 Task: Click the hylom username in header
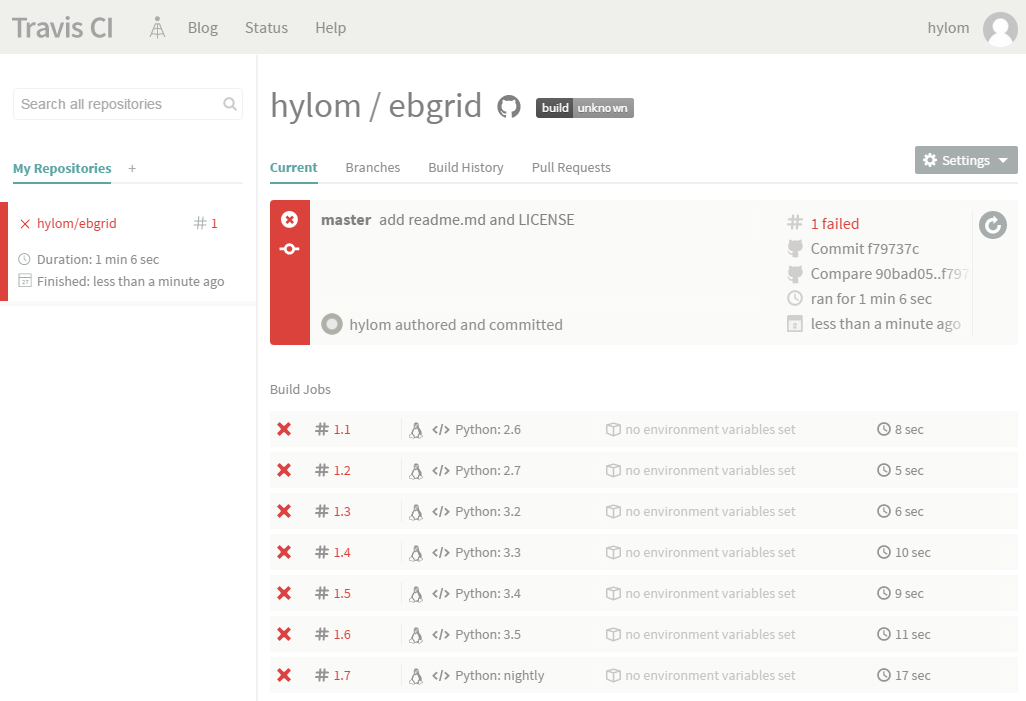[948, 27]
